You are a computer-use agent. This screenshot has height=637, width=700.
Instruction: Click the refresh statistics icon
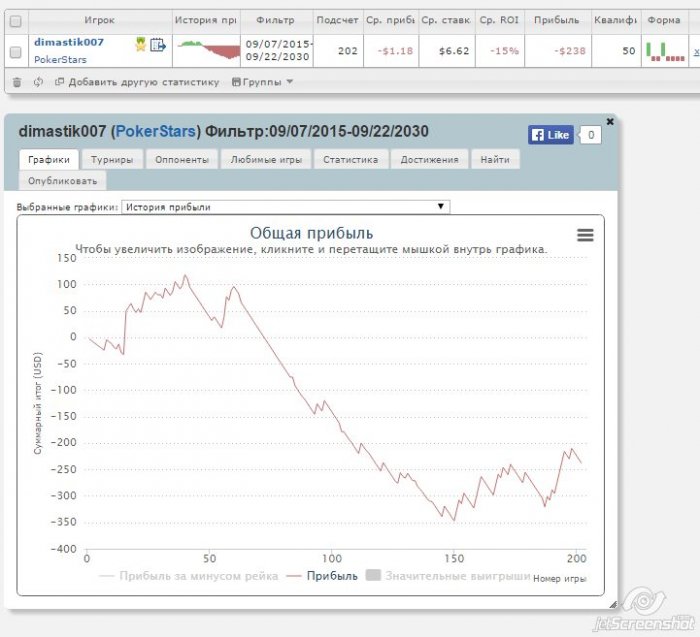[x=38, y=82]
